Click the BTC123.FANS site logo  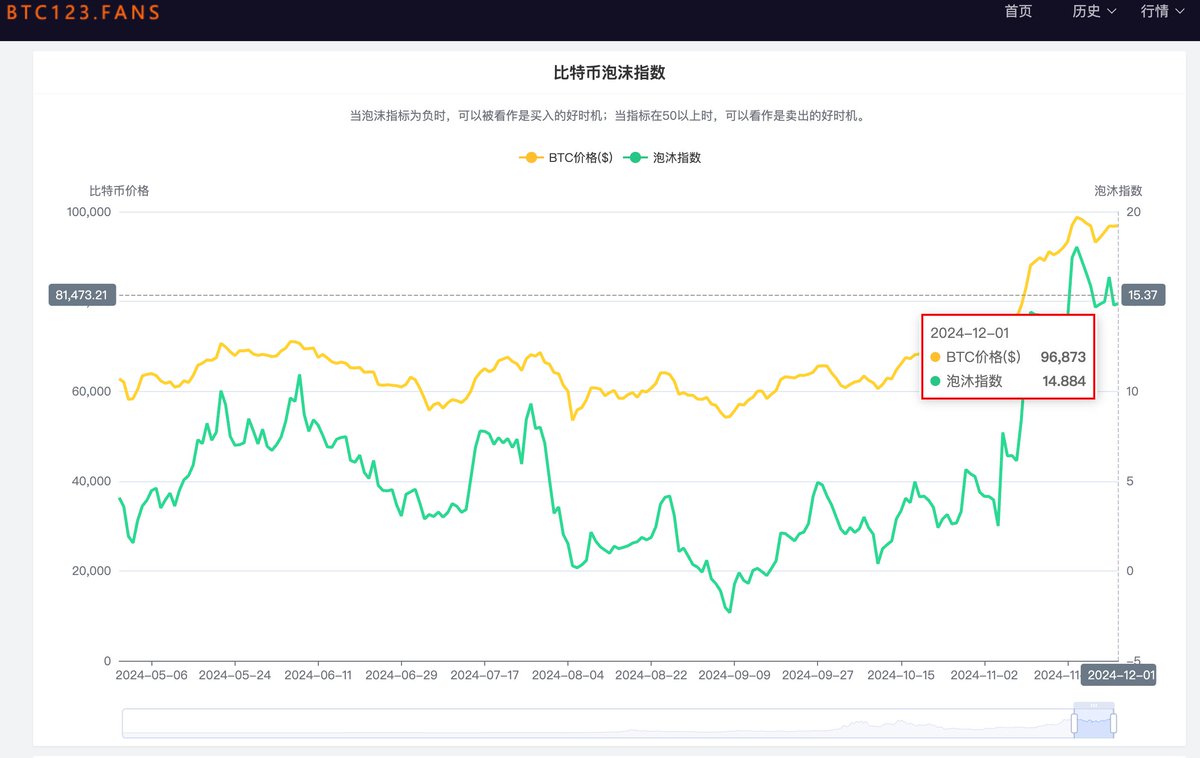pos(80,13)
